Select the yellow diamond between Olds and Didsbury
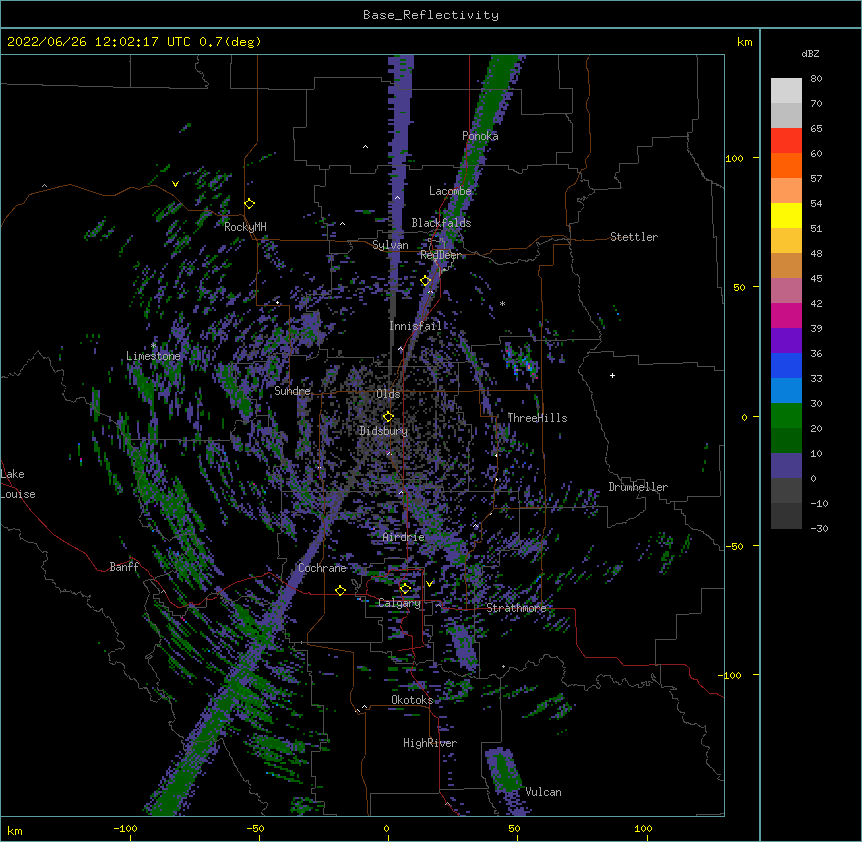This screenshot has height=842, width=862. coord(388,416)
